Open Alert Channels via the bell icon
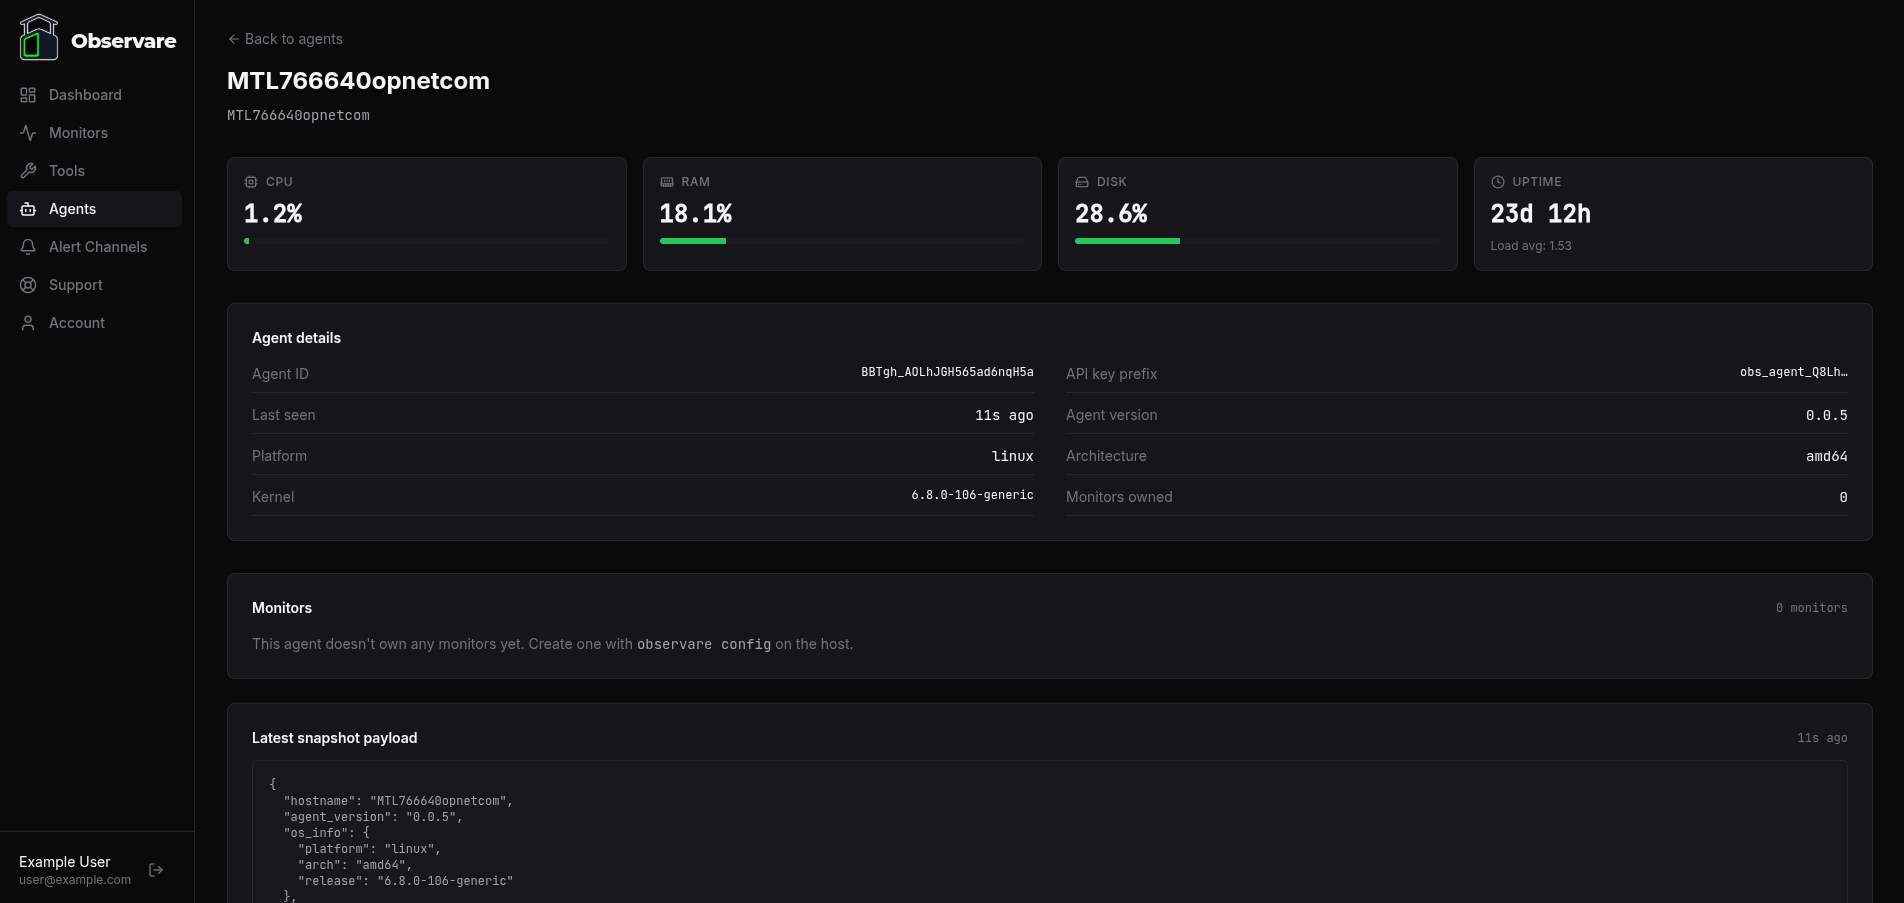Screen dimensions: 1904x903 tap(27, 247)
